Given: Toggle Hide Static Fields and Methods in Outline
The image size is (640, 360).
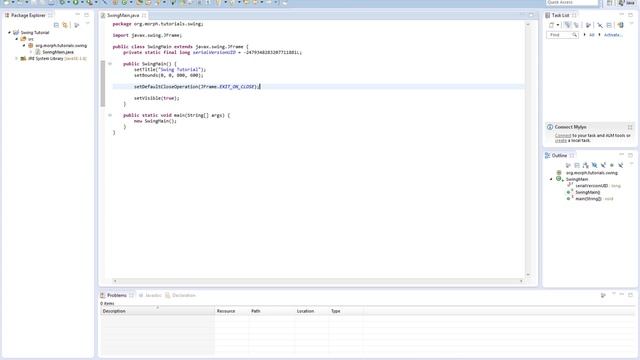Looking at the screenshot, I should (x=603, y=165).
